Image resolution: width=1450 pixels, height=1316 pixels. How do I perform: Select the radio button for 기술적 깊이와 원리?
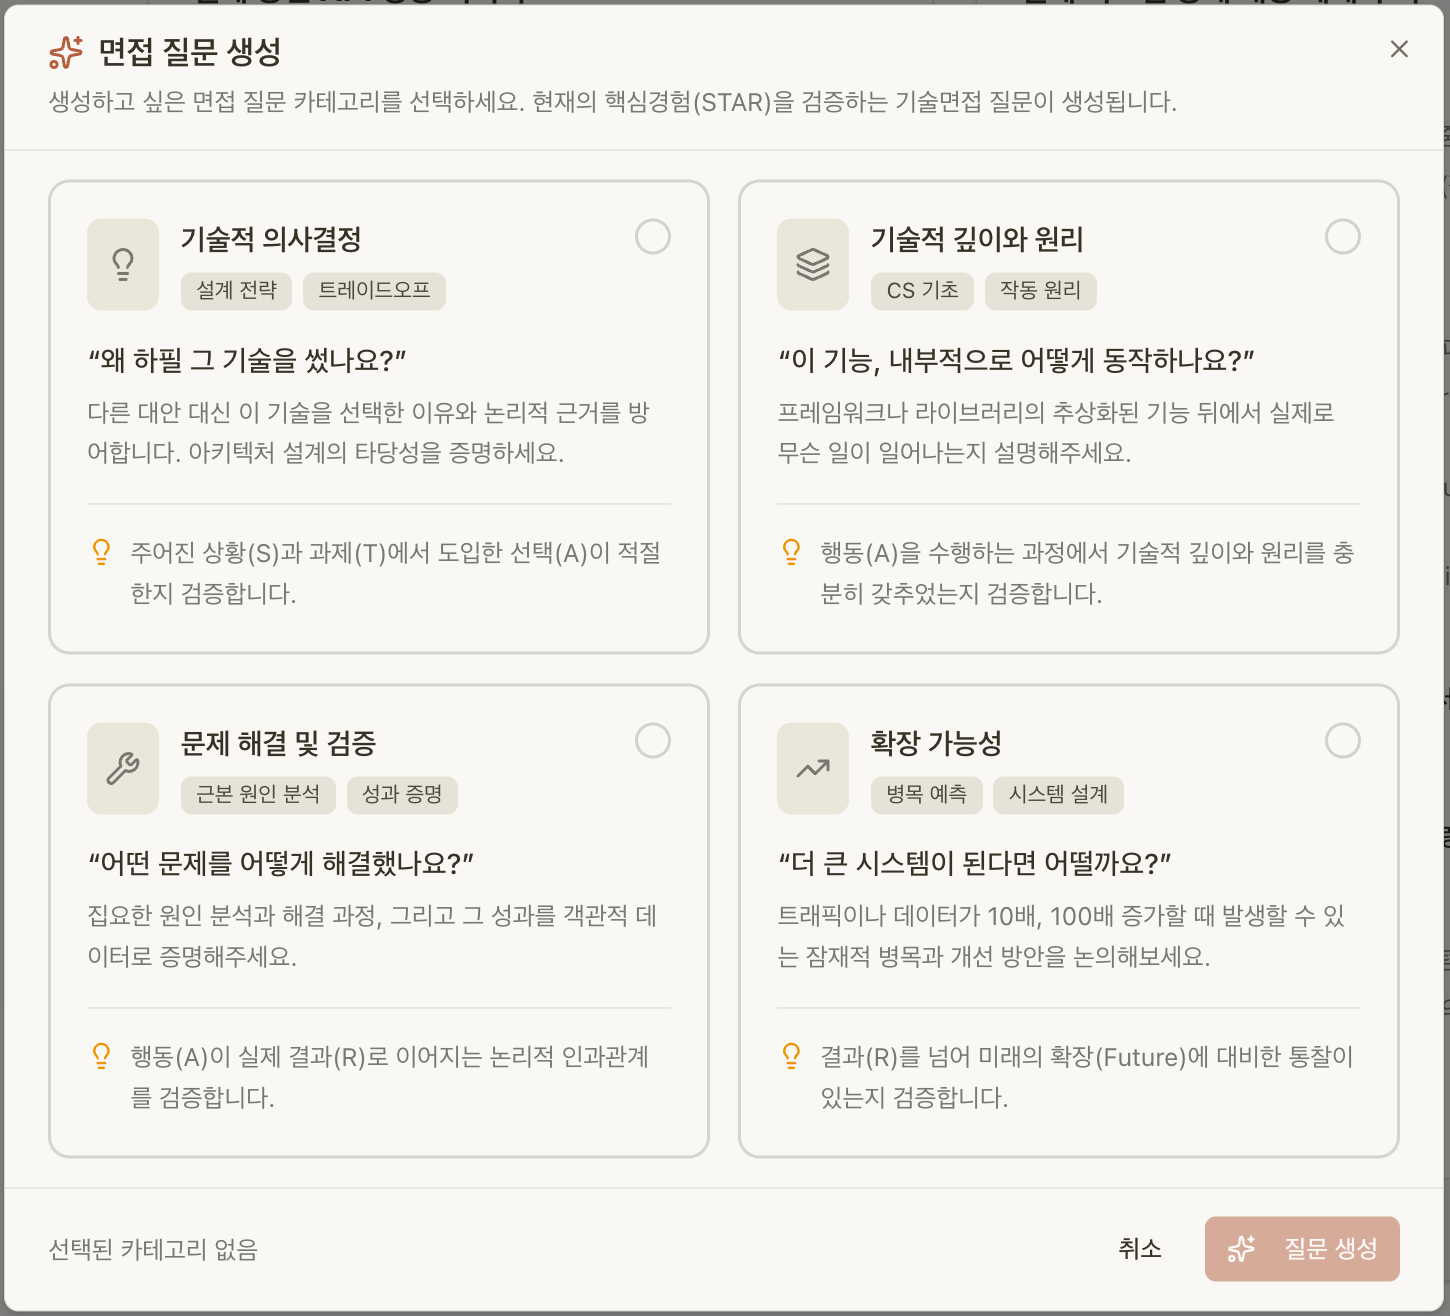pyautogui.click(x=1343, y=237)
